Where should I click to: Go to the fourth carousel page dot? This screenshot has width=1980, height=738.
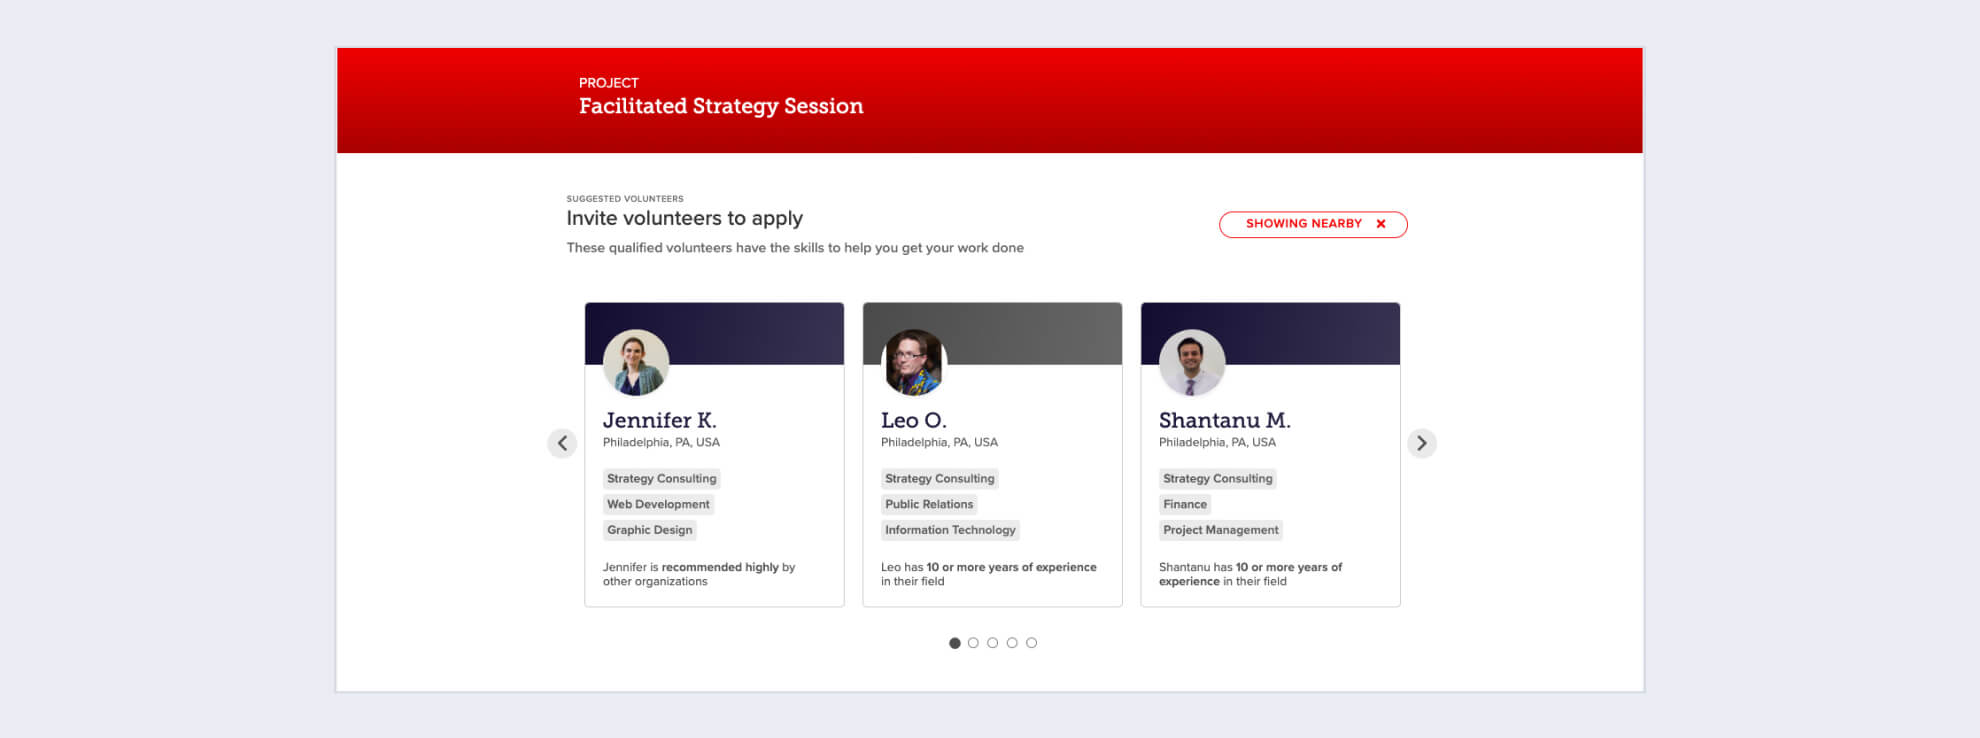click(1012, 643)
